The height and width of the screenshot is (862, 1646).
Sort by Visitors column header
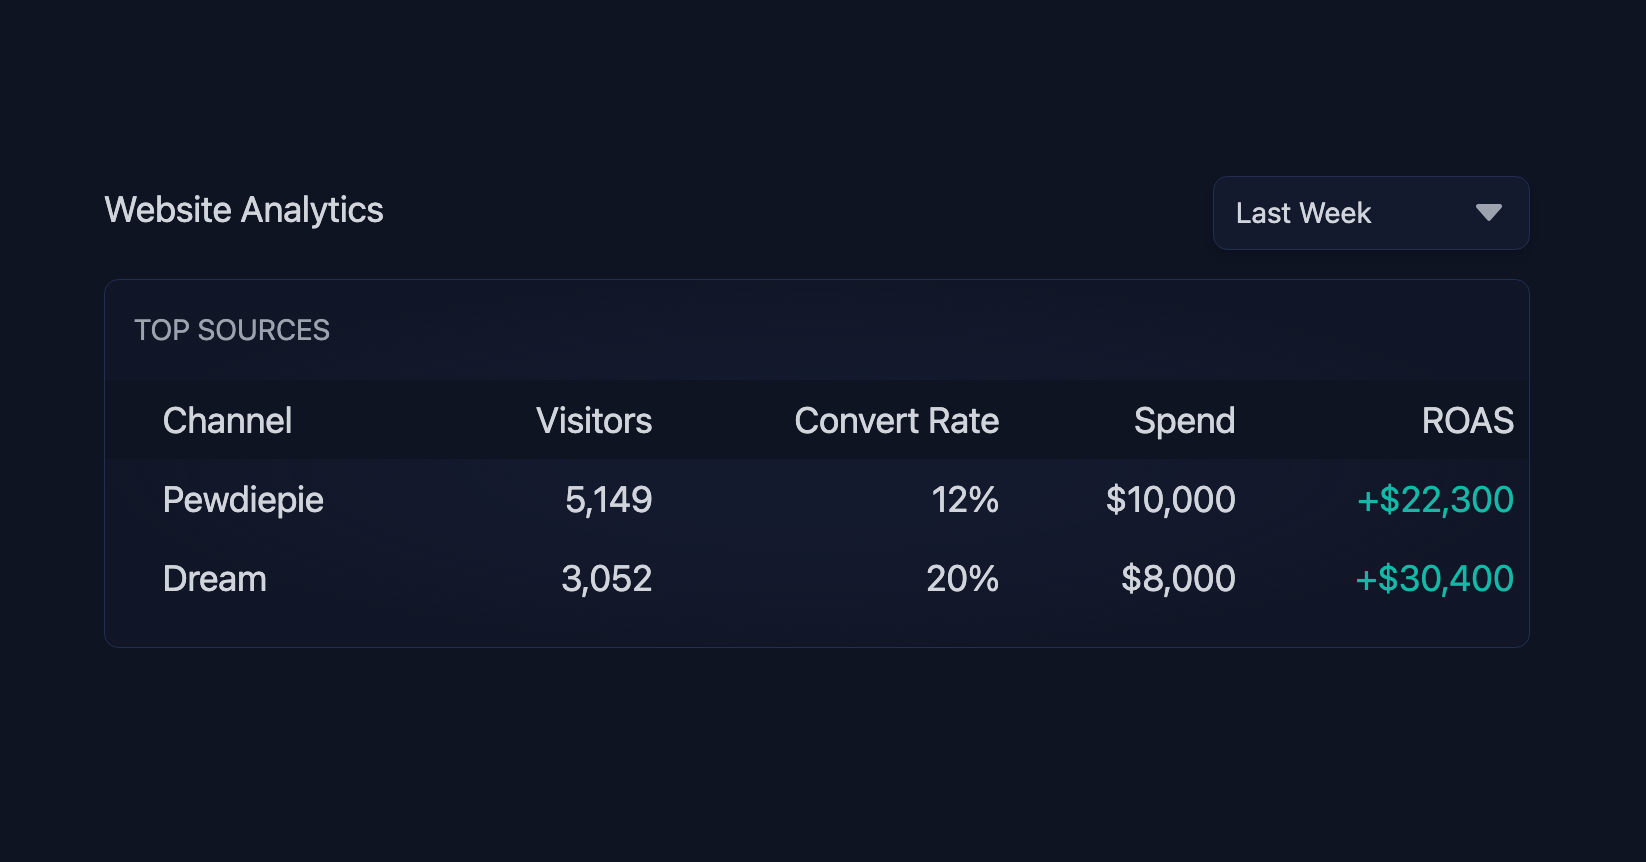[x=594, y=421]
